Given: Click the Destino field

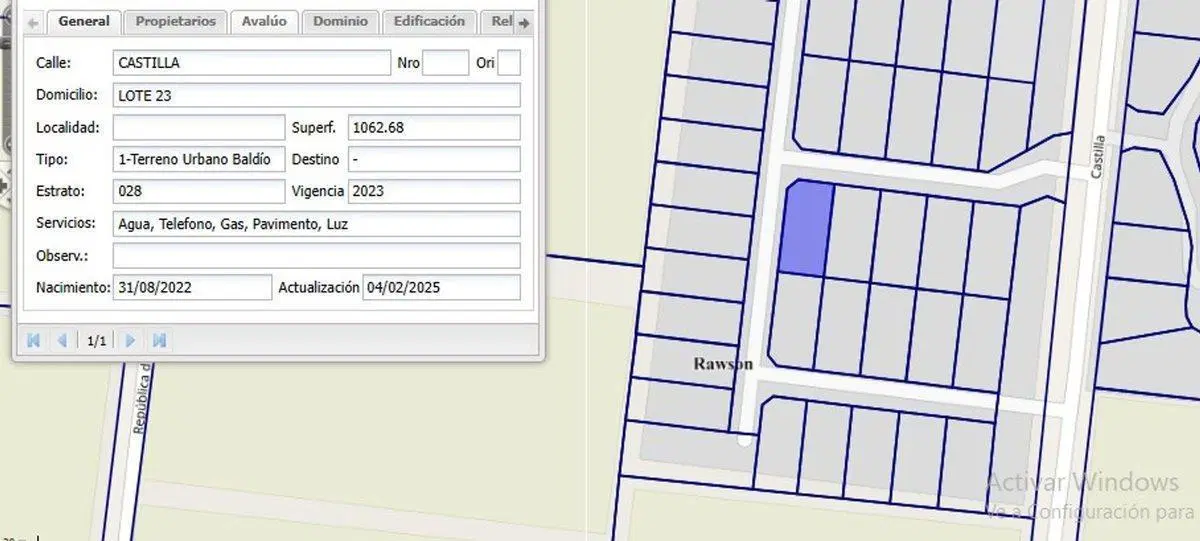Looking at the screenshot, I should click(x=434, y=159).
